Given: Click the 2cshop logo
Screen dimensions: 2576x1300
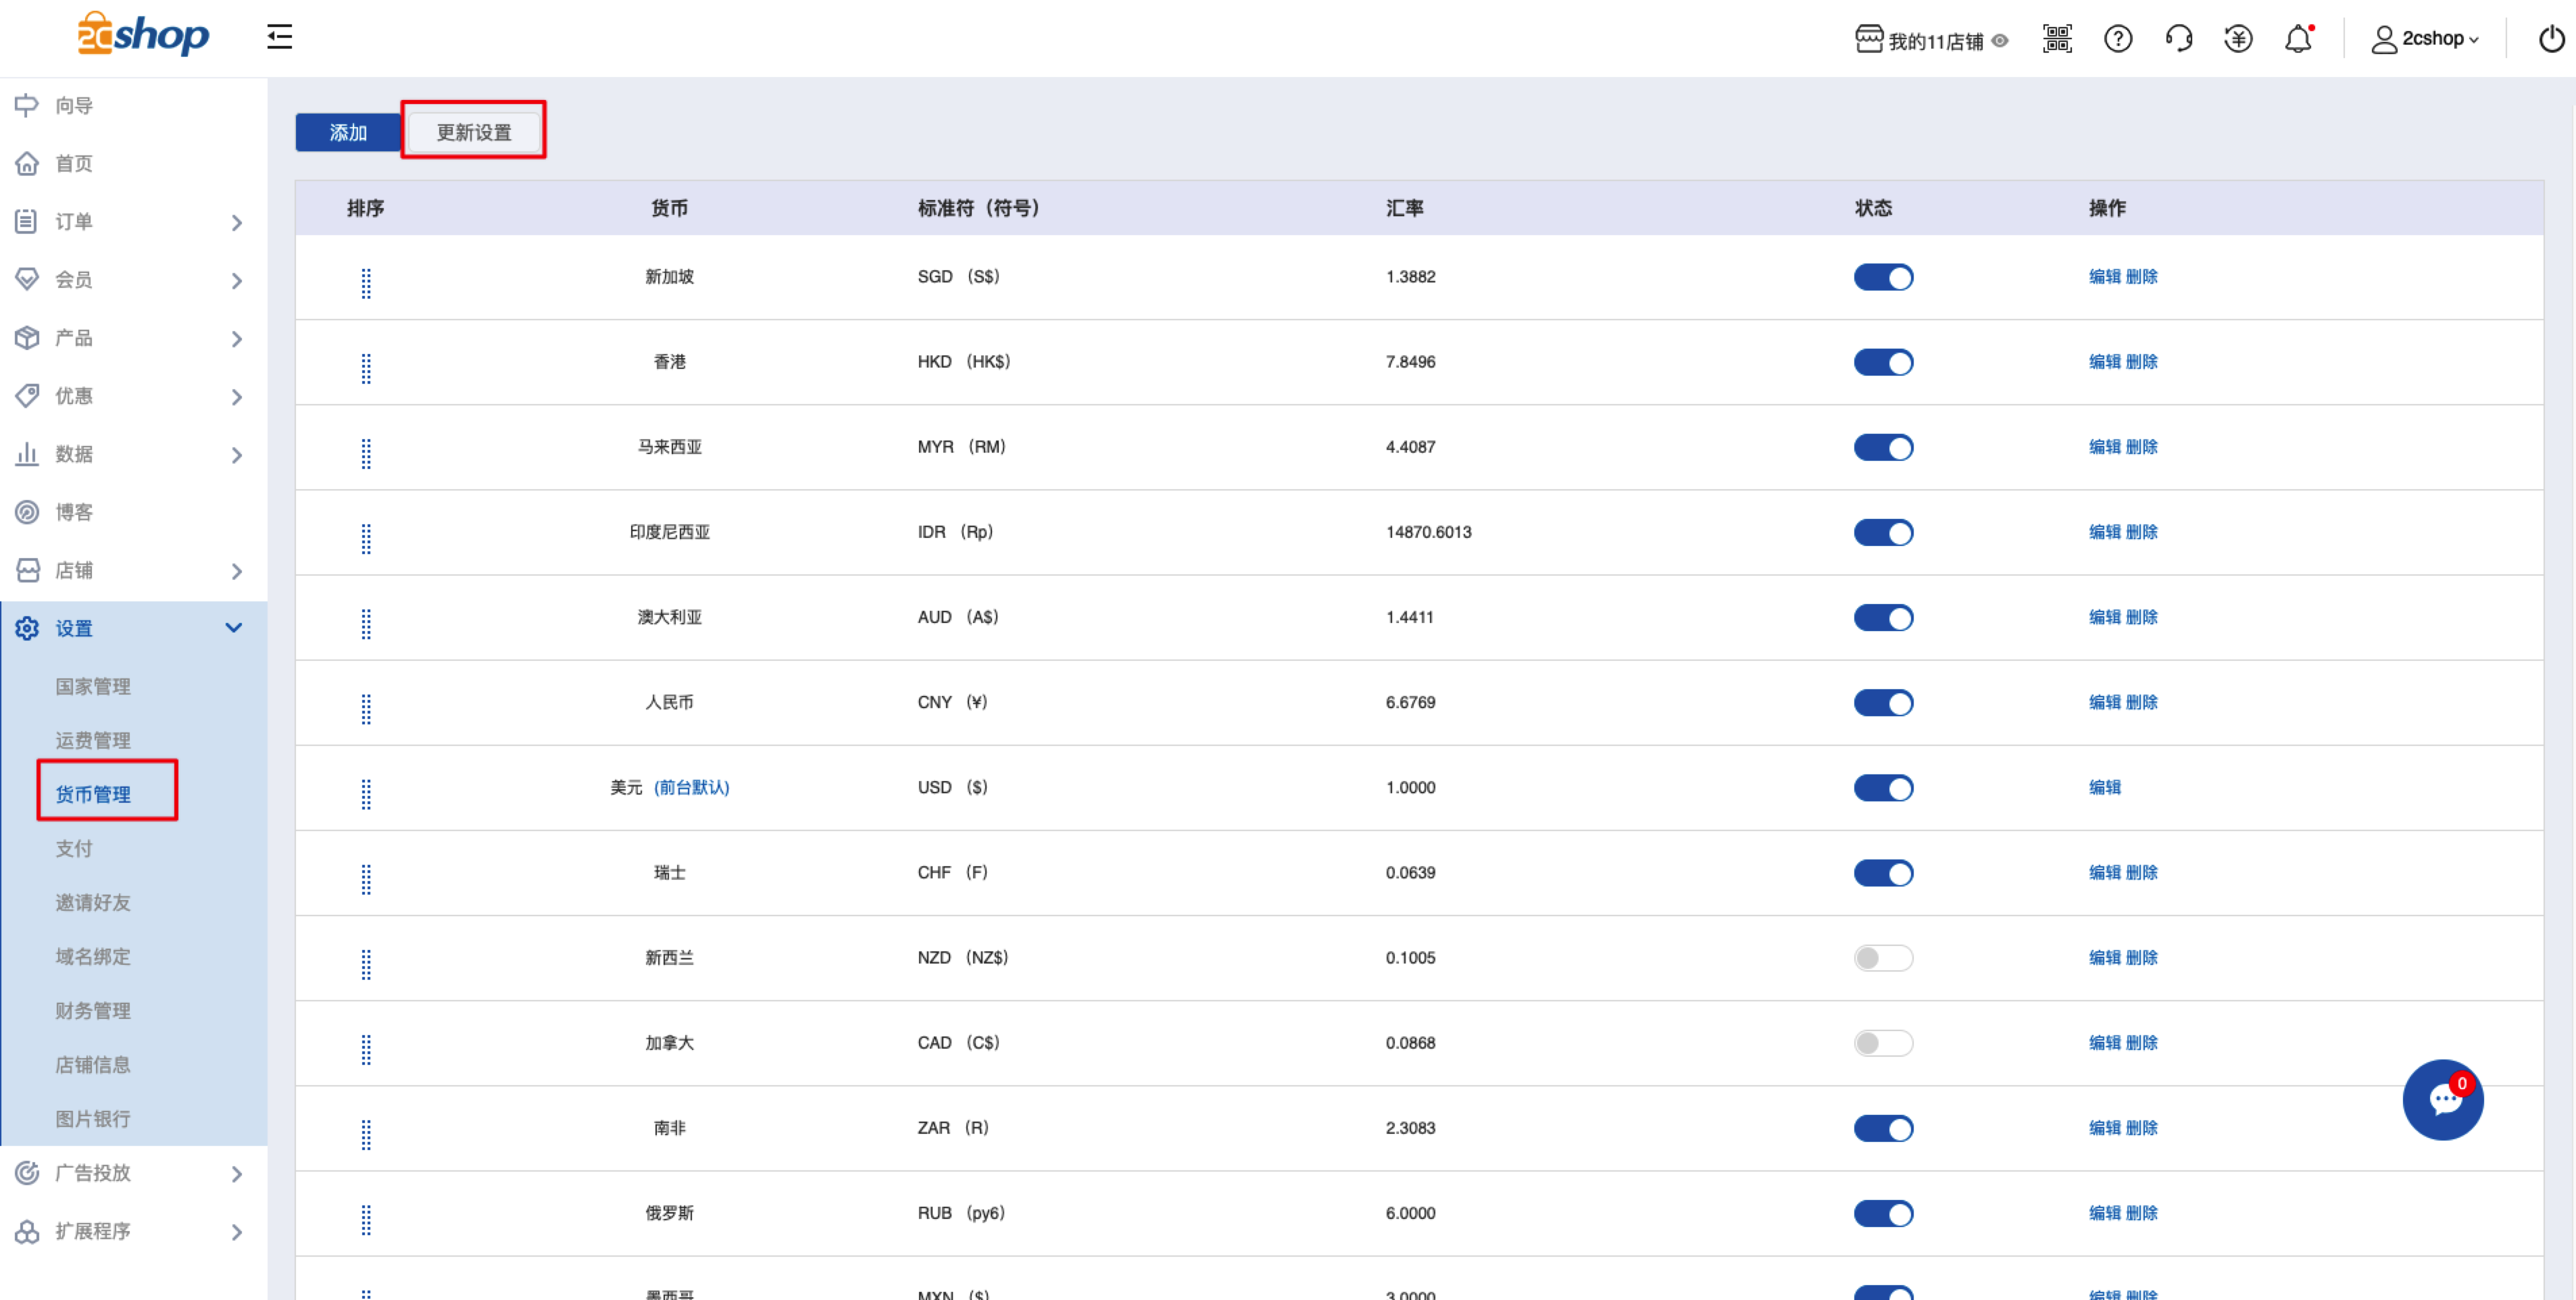Looking at the screenshot, I should pyautogui.click(x=143, y=35).
